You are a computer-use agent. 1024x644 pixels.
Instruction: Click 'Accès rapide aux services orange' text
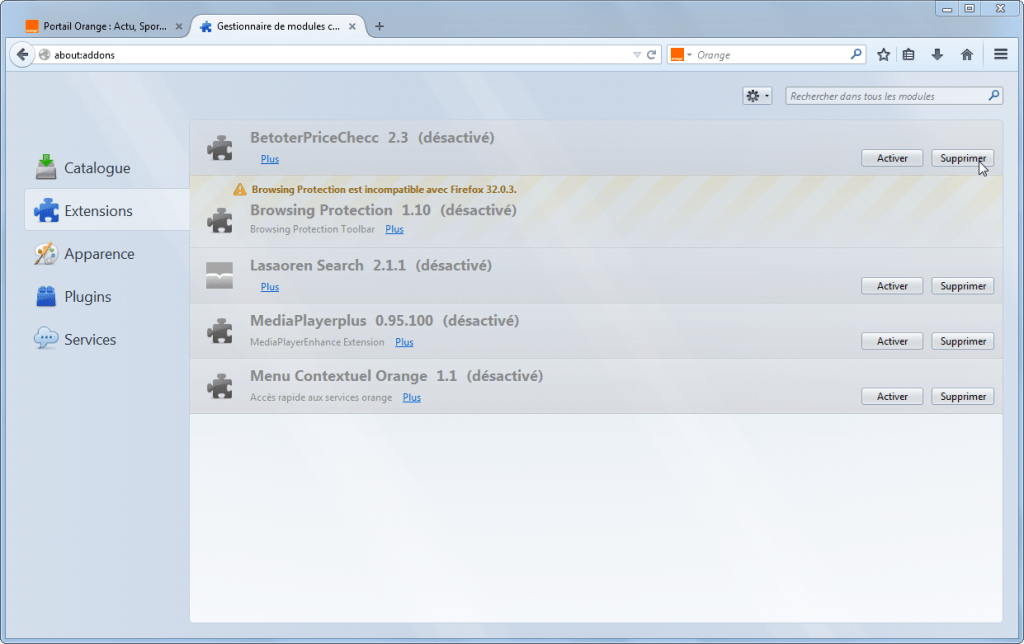(321, 398)
